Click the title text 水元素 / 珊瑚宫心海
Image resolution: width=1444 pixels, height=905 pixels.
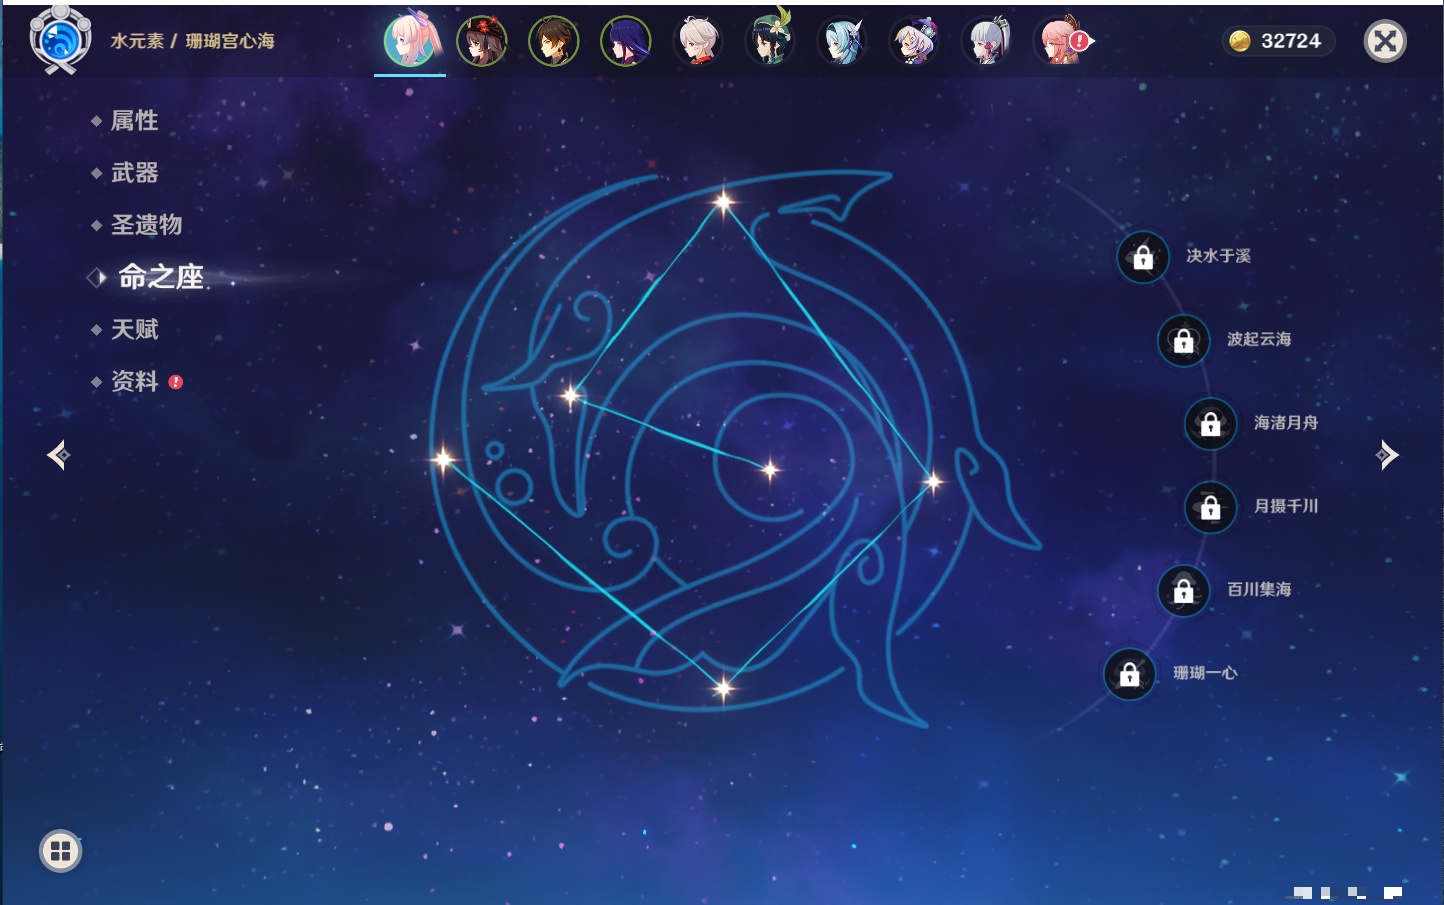click(192, 41)
